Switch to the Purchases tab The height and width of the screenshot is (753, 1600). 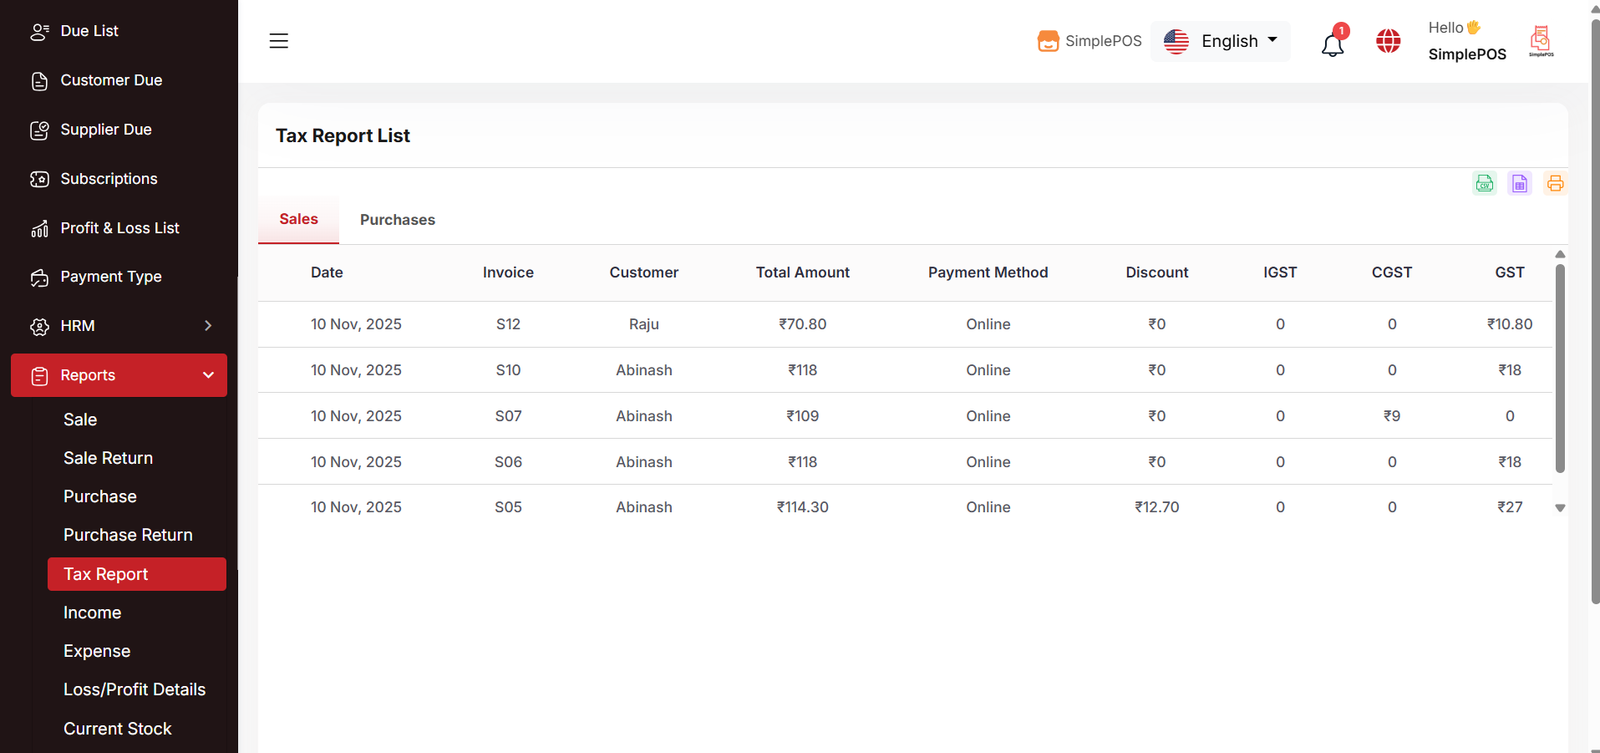tap(397, 220)
